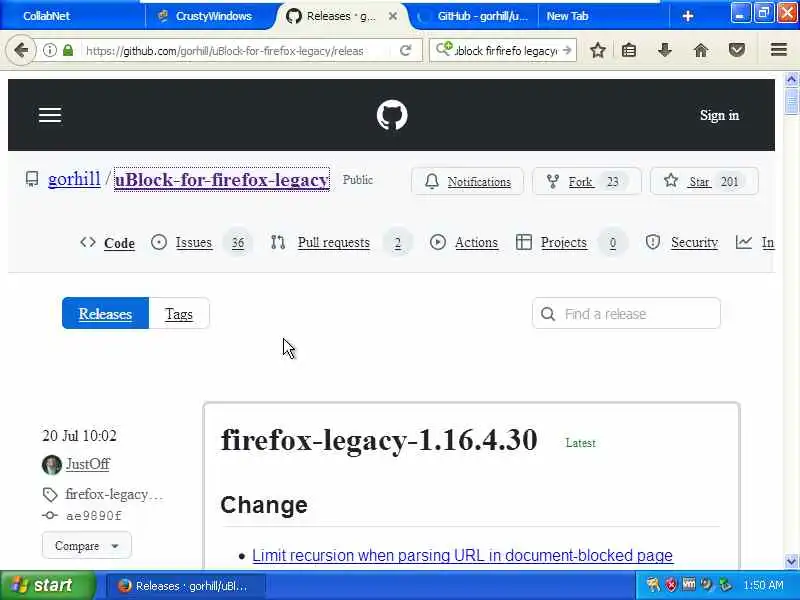Viewport: 800px width, 600px height.
Task: Submit search with the arrow icon
Action: tap(567, 50)
